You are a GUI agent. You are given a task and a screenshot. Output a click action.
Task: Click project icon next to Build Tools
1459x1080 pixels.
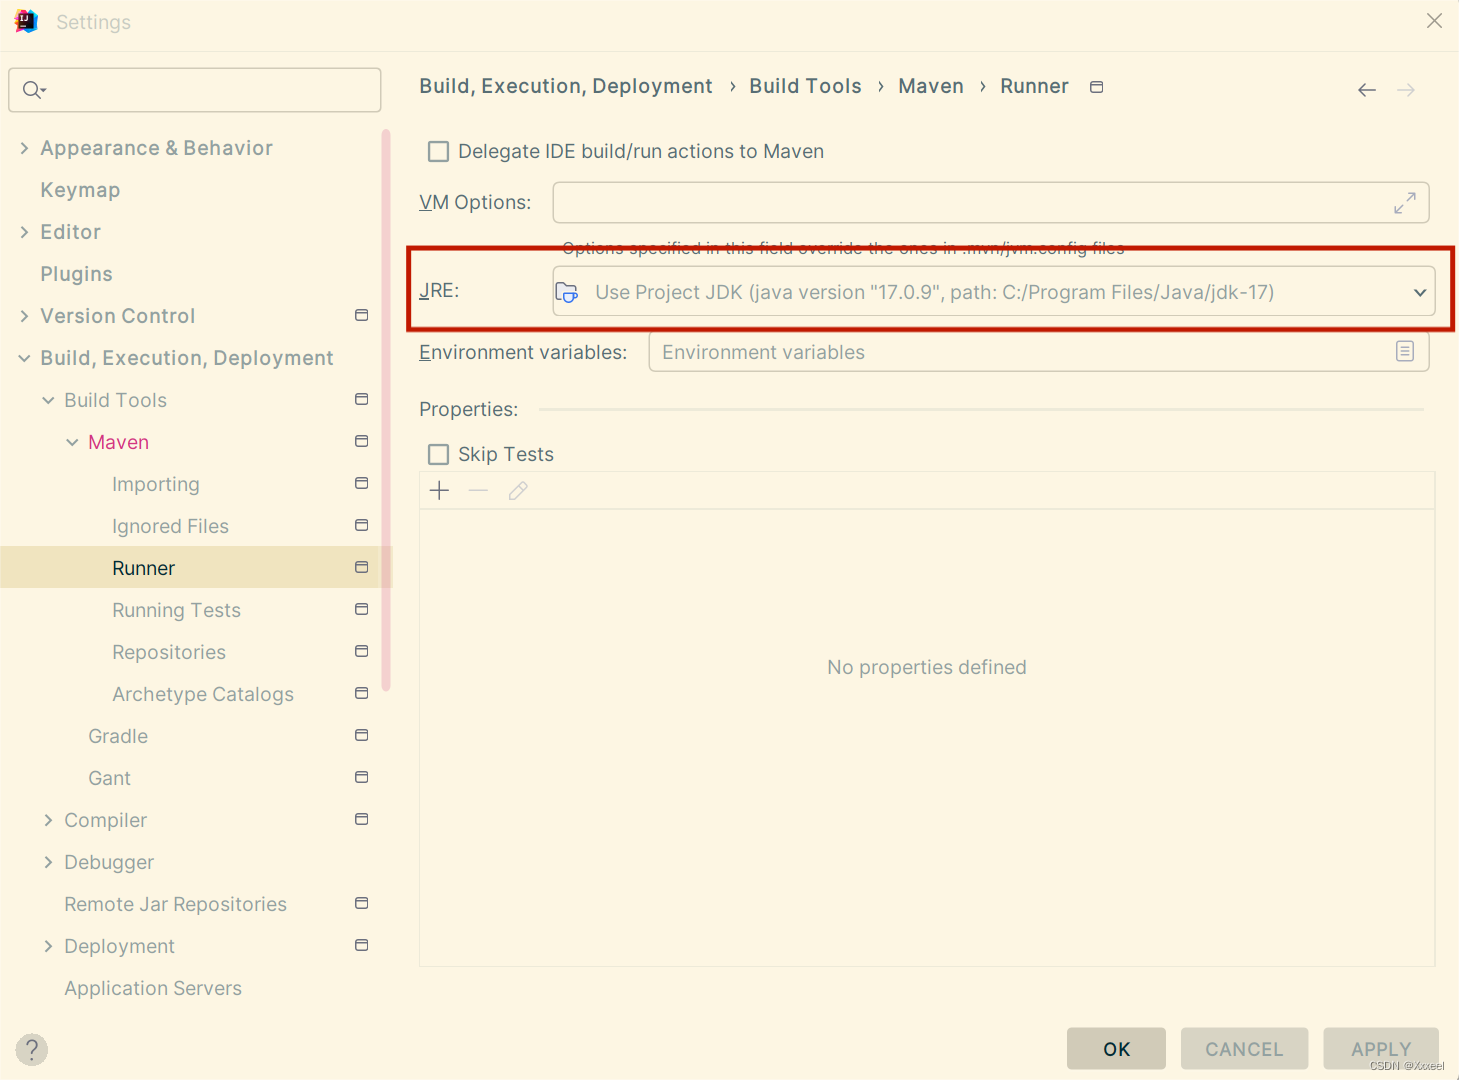(362, 399)
